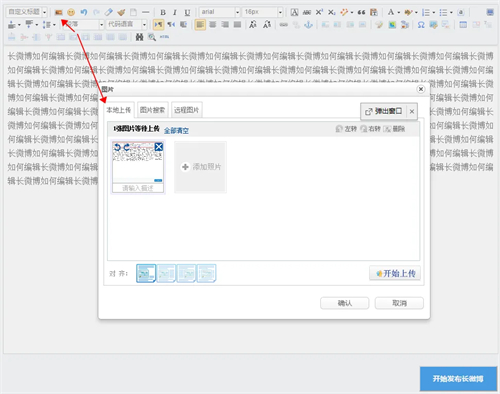Click the magnifier preview icon
Screen dimensions: 500x394
click(x=152, y=37)
